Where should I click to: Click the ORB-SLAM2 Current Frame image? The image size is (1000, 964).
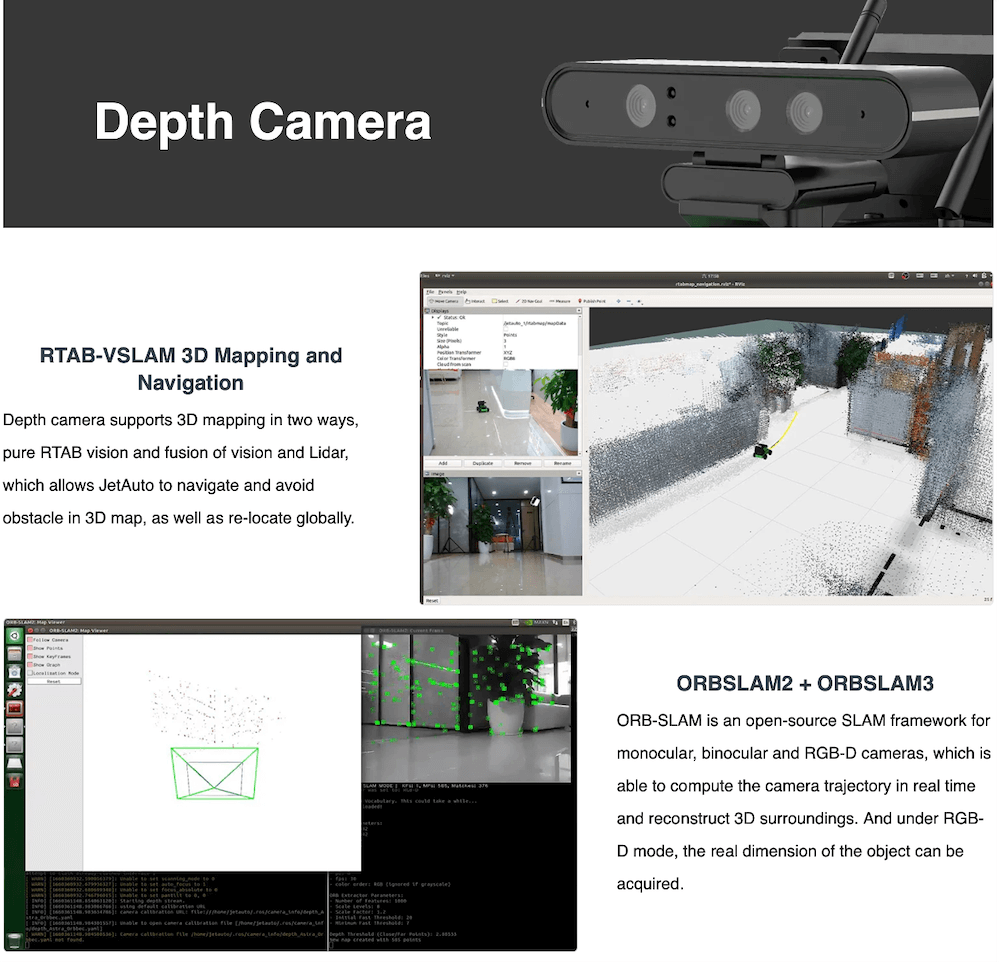[466, 708]
